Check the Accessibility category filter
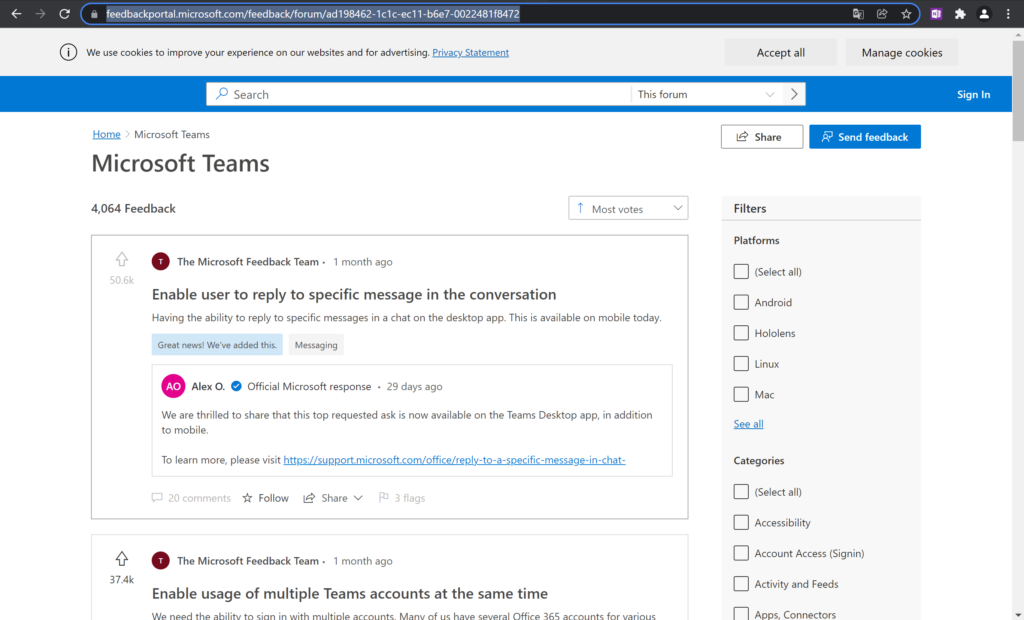Screen dimensions: 1024x620 pos(741,523)
